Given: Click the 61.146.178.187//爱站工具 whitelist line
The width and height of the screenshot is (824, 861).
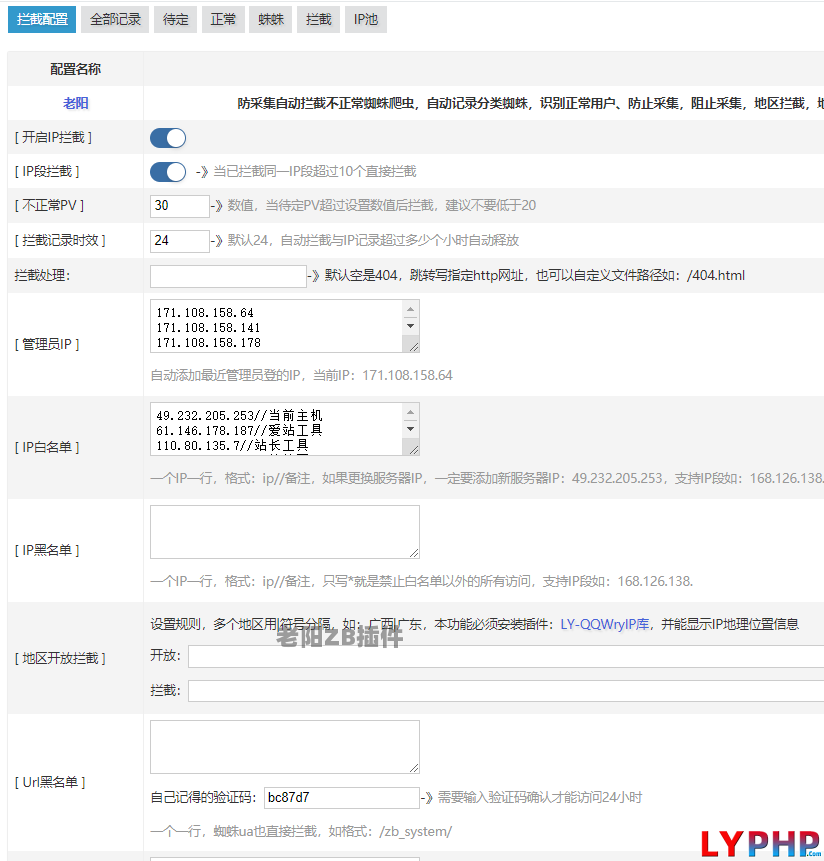Looking at the screenshot, I should 239,430.
